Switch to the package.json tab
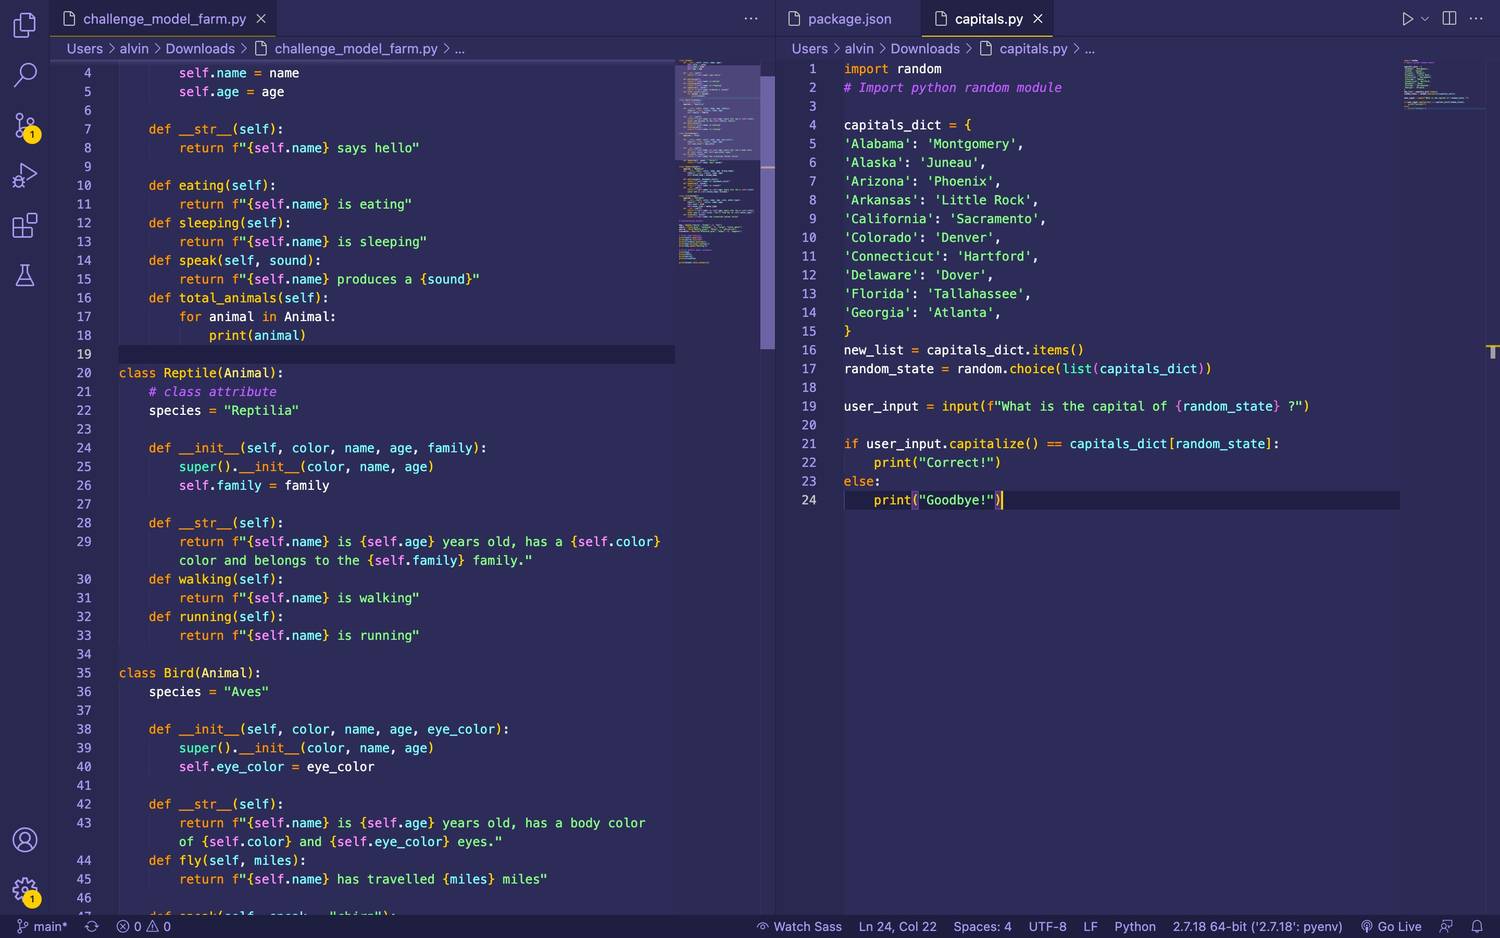The height and width of the screenshot is (938, 1500). (848, 19)
